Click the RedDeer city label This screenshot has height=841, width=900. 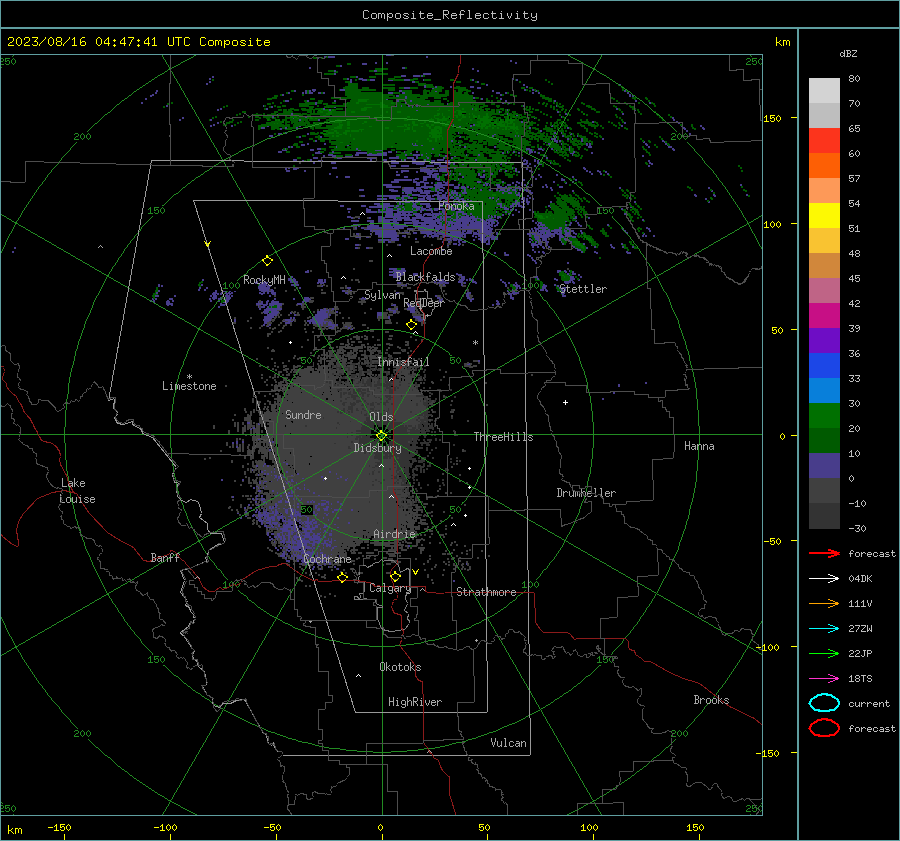(x=424, y=303)
